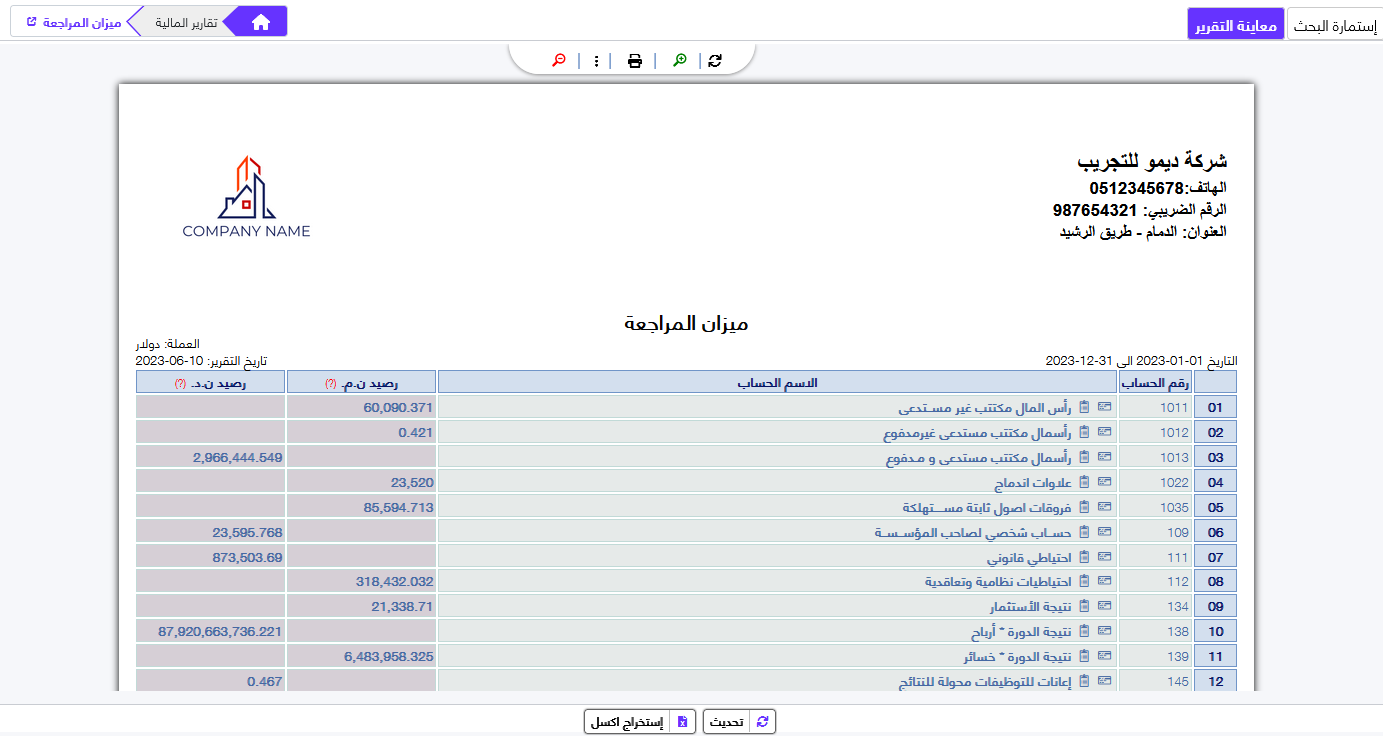Screen dimensions: 1383x736
Task: Click the ledger card icon beside account 1012
Action: (x=1104, y=432)
